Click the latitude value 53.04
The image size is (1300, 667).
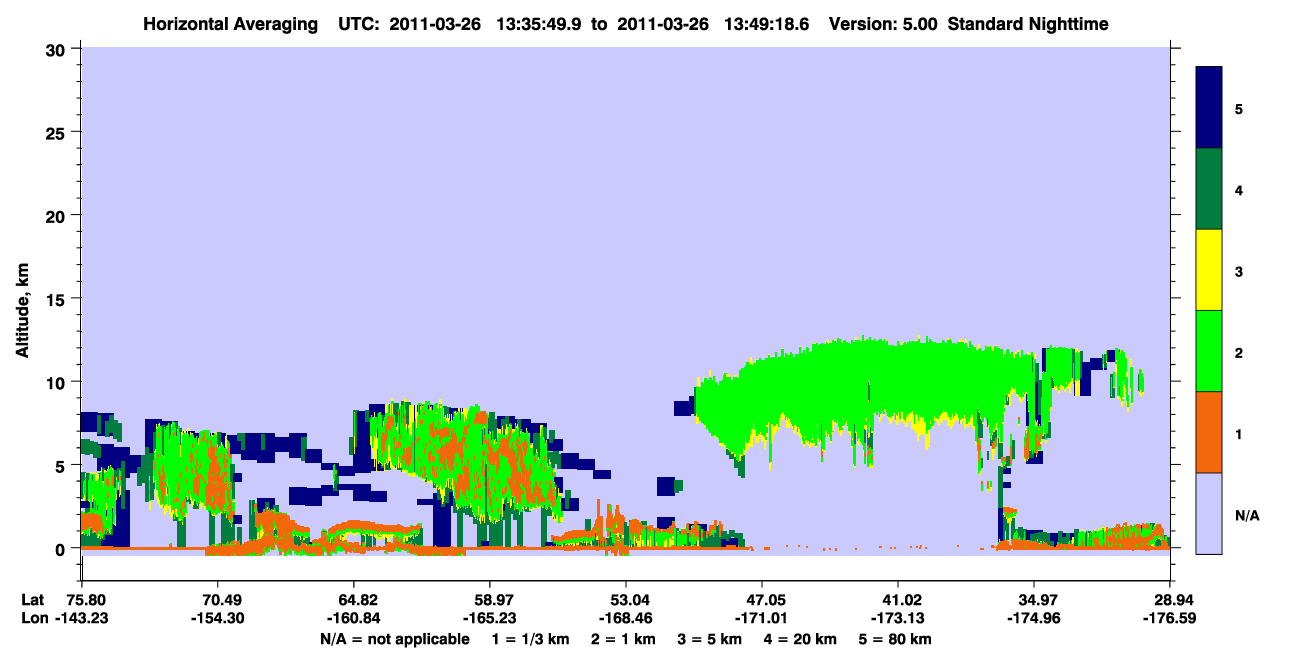tap(626, 600)
